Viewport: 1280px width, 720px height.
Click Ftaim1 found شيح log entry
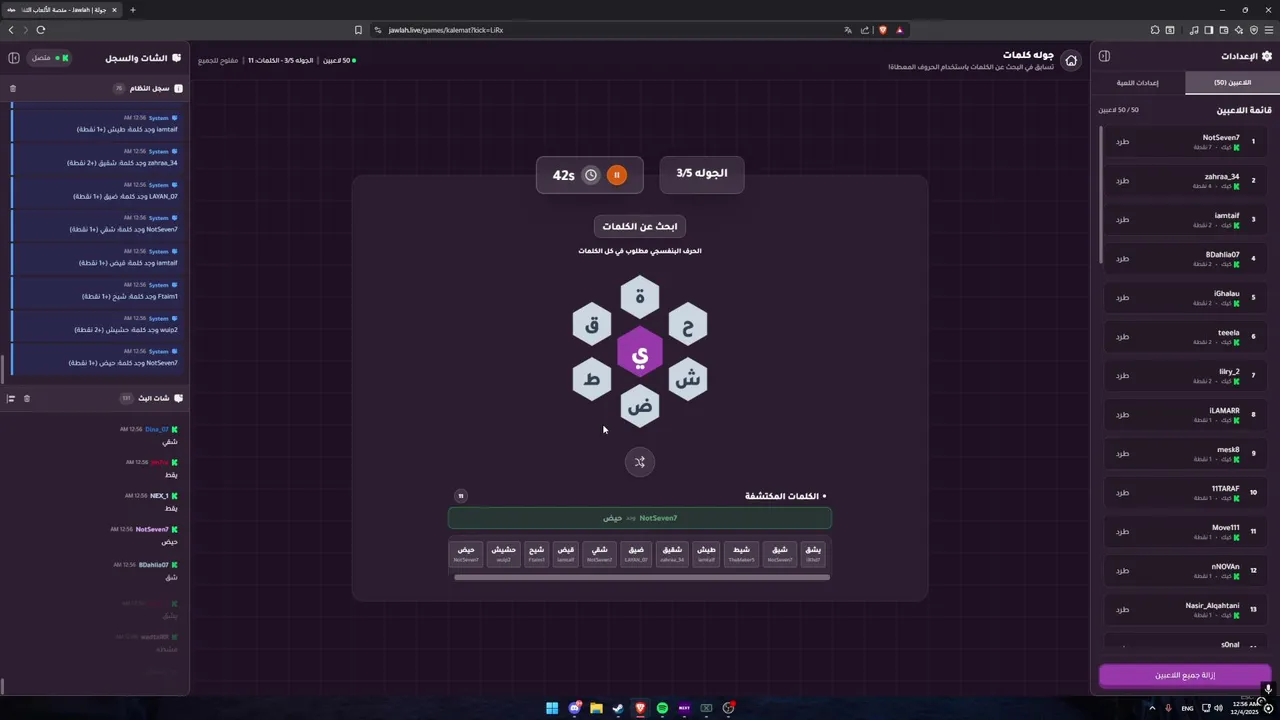click(x=97, y=291)
